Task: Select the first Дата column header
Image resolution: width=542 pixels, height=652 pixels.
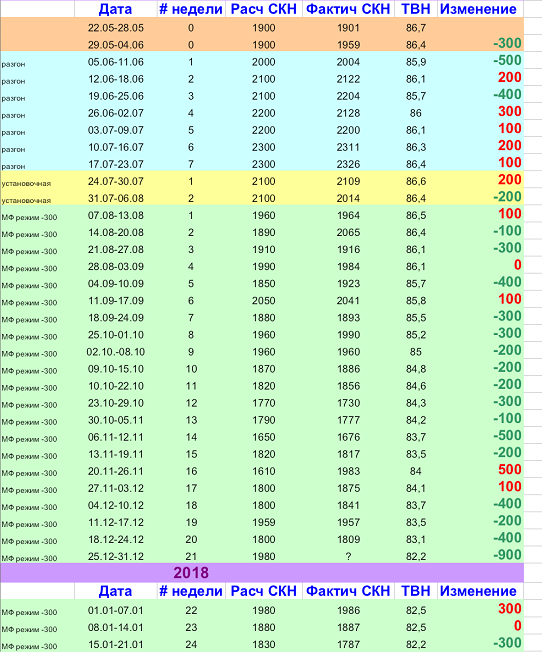Action: click(x=115, y=9)
